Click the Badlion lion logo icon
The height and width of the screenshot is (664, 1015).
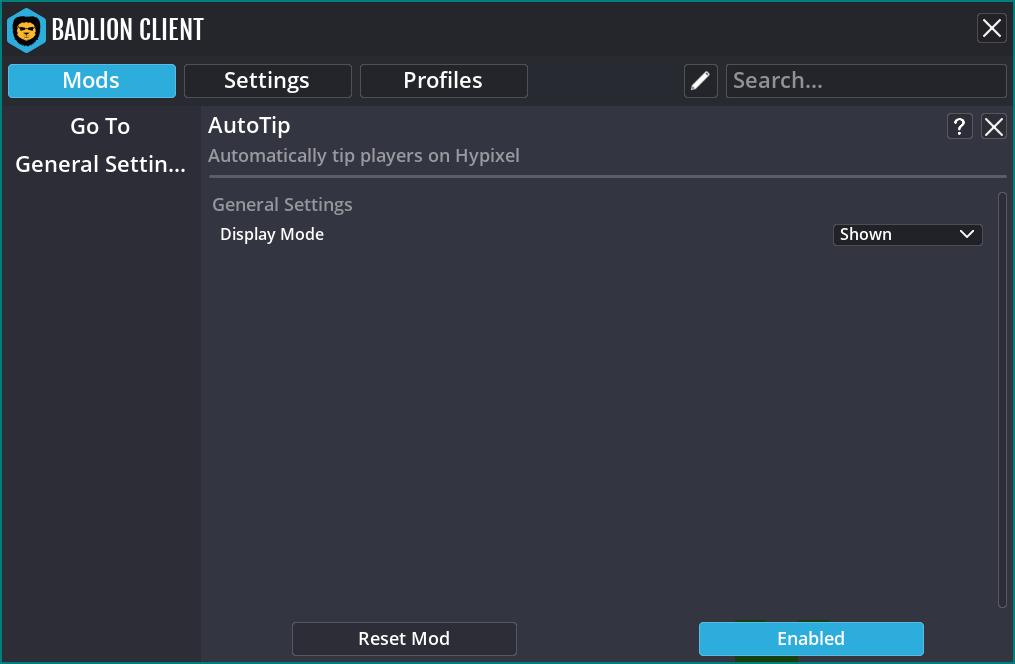[x=27, y=30]
